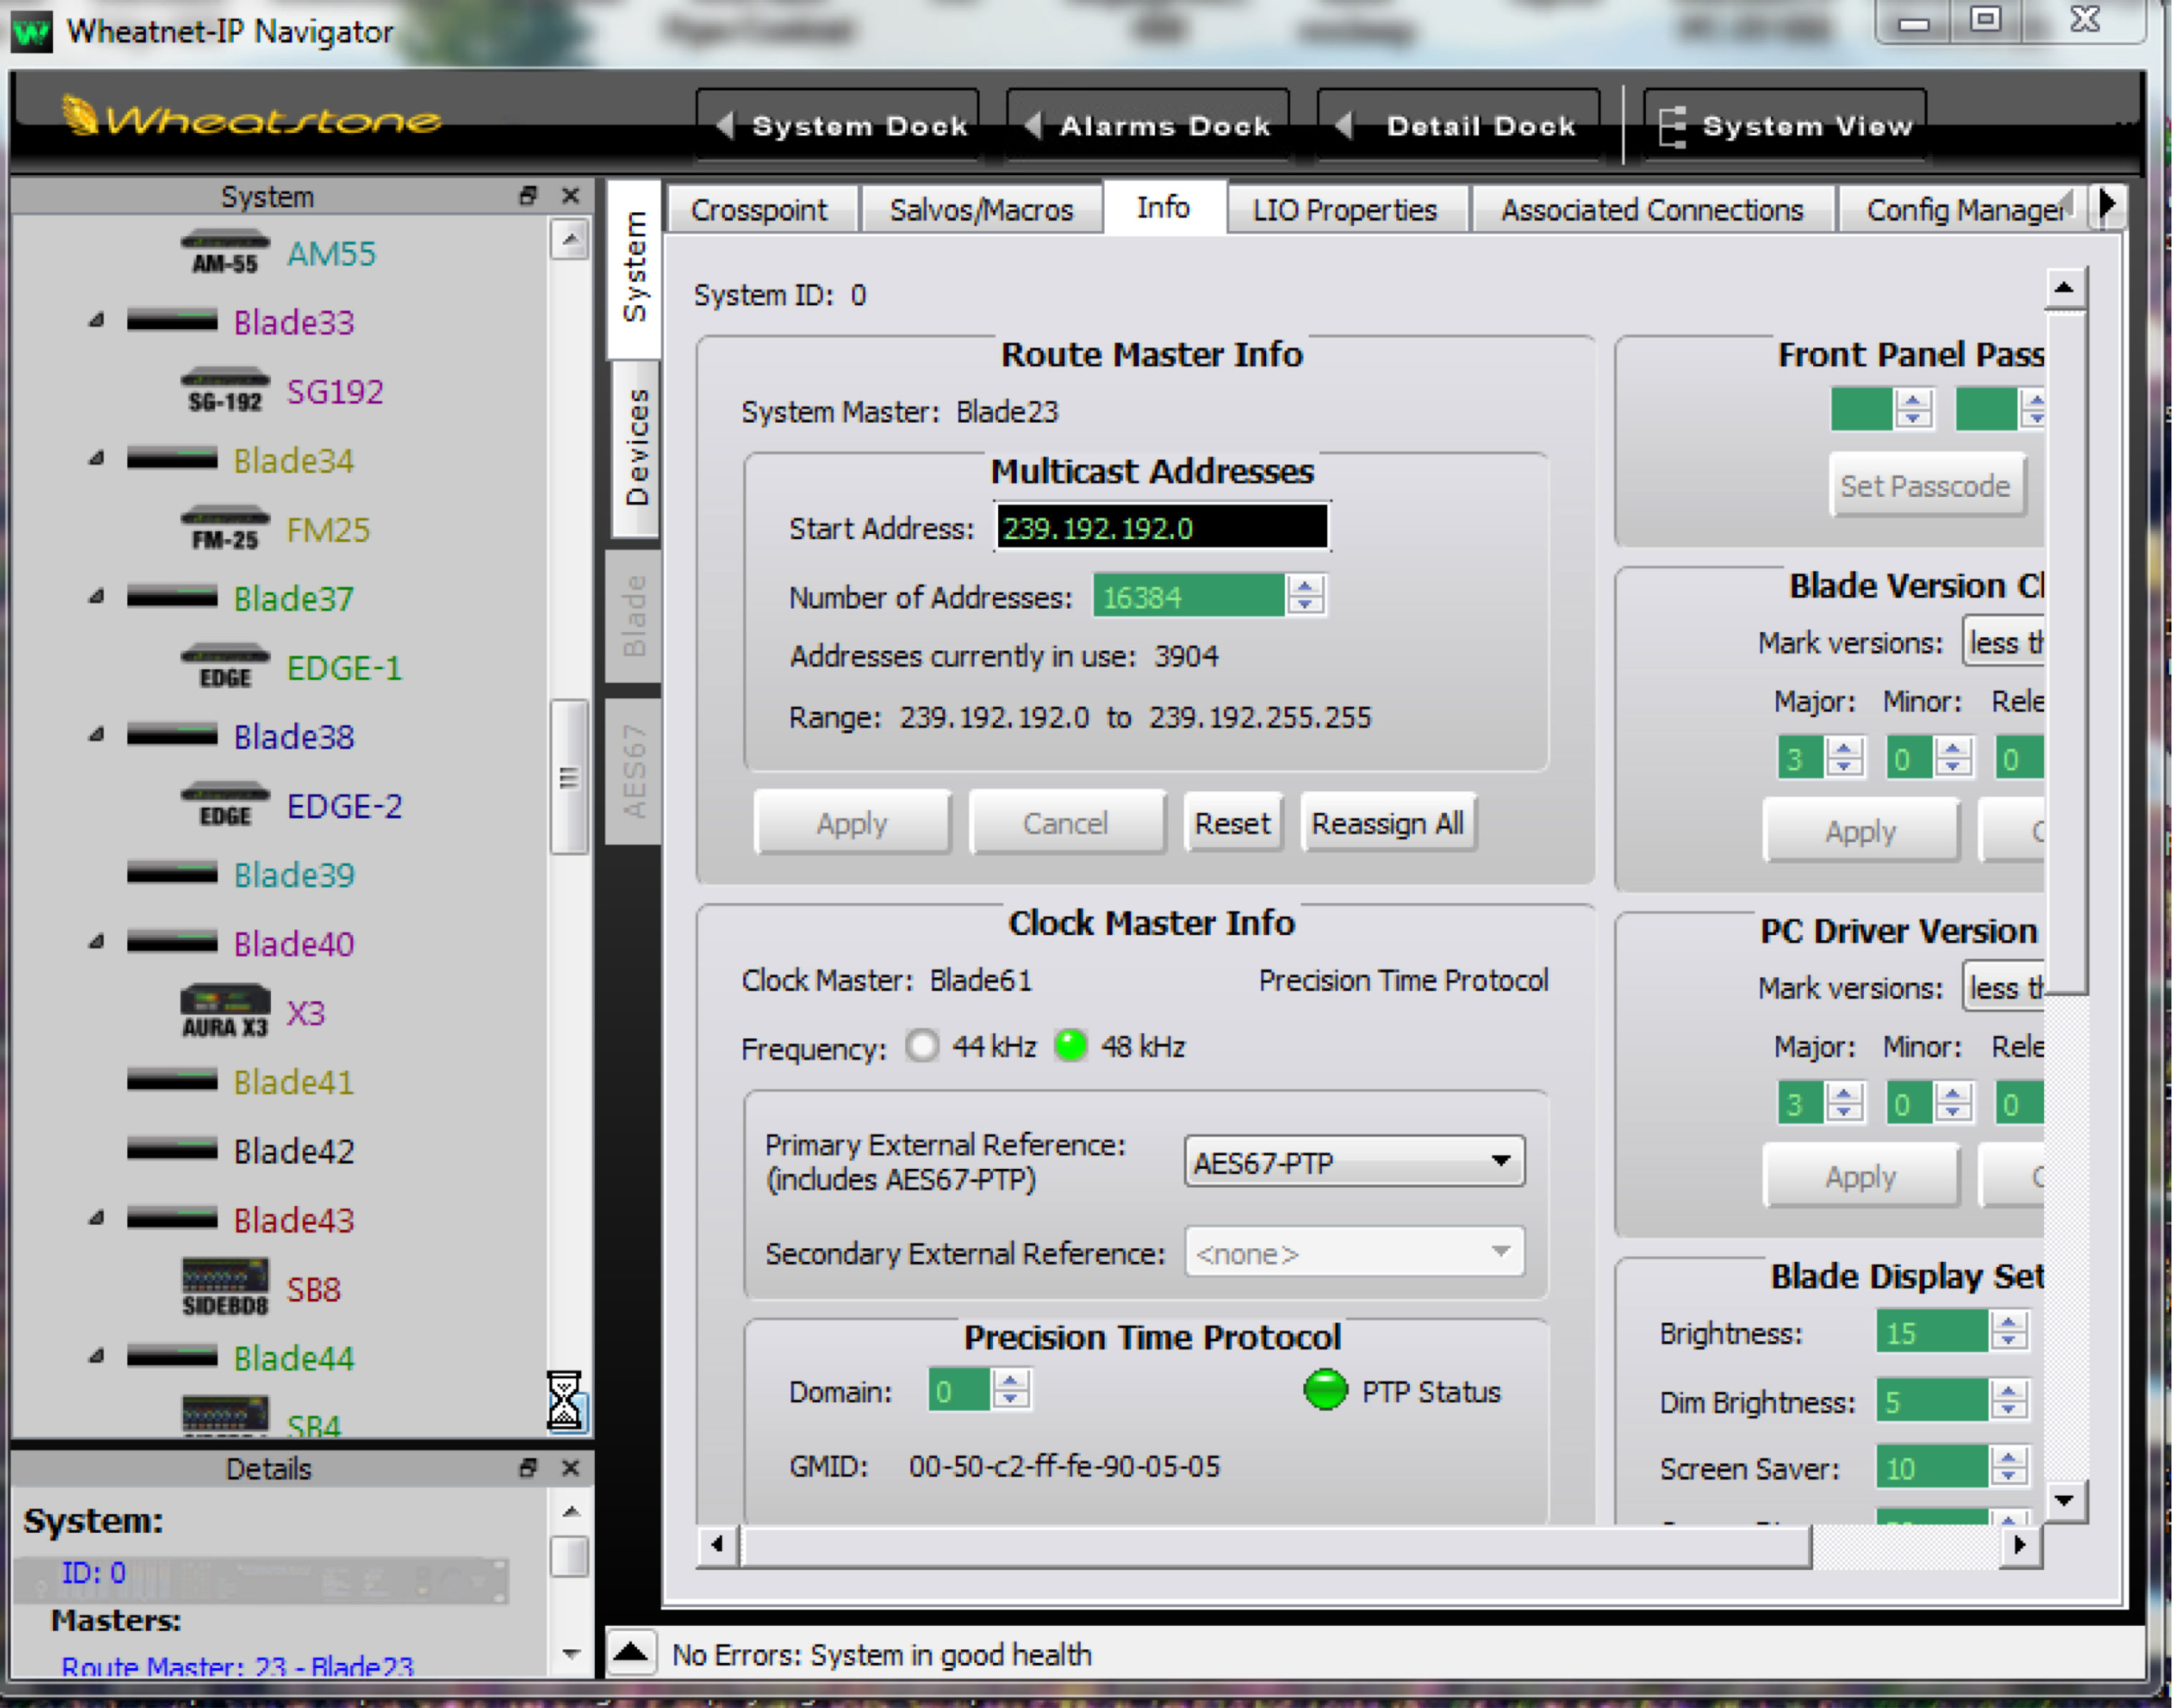This screenshot has width=2172, height=1708.
Task: Select the Blade33 rack icon
Action: click(172, 321)
